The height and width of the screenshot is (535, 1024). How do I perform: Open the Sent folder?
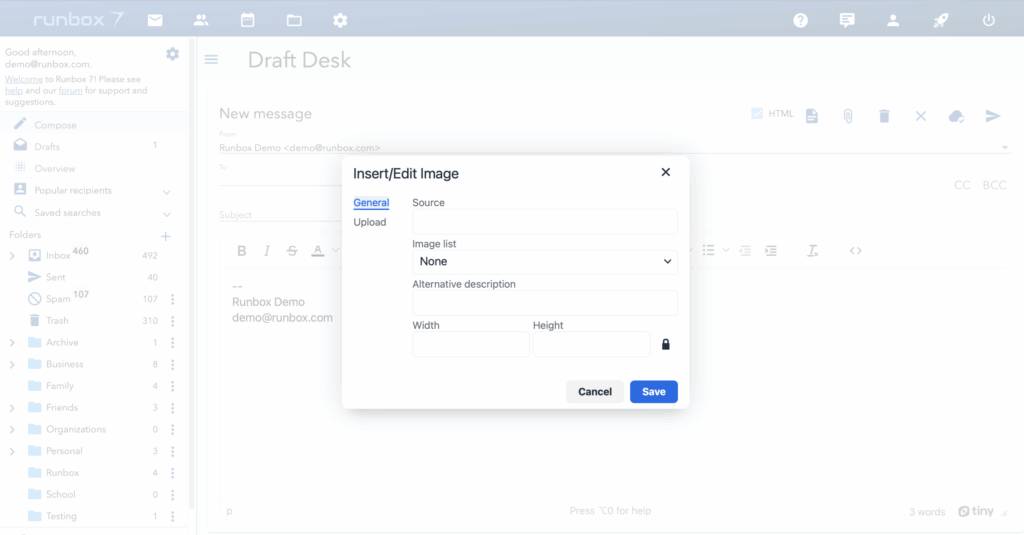click(x=56, y=278)
